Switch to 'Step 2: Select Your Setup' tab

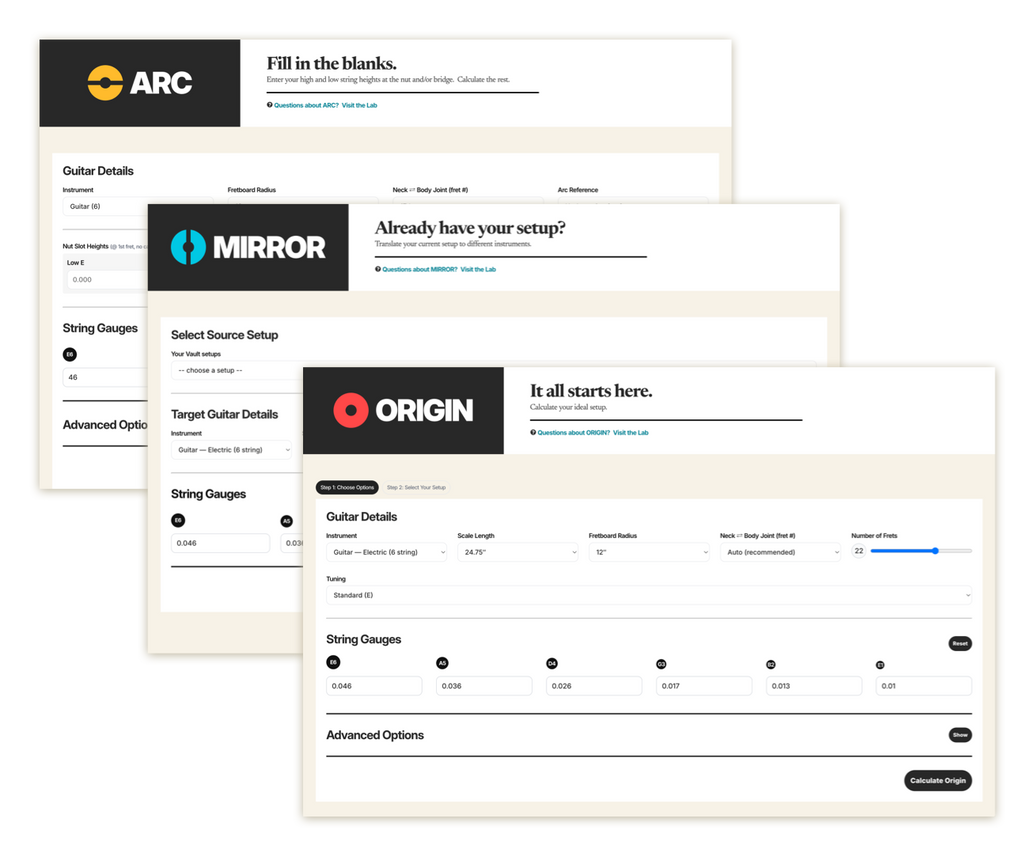tap(416, 487)
